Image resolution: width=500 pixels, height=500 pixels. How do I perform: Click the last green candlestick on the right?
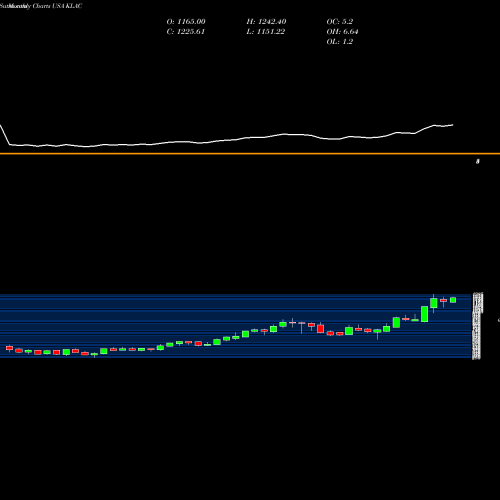click(453, 300)
